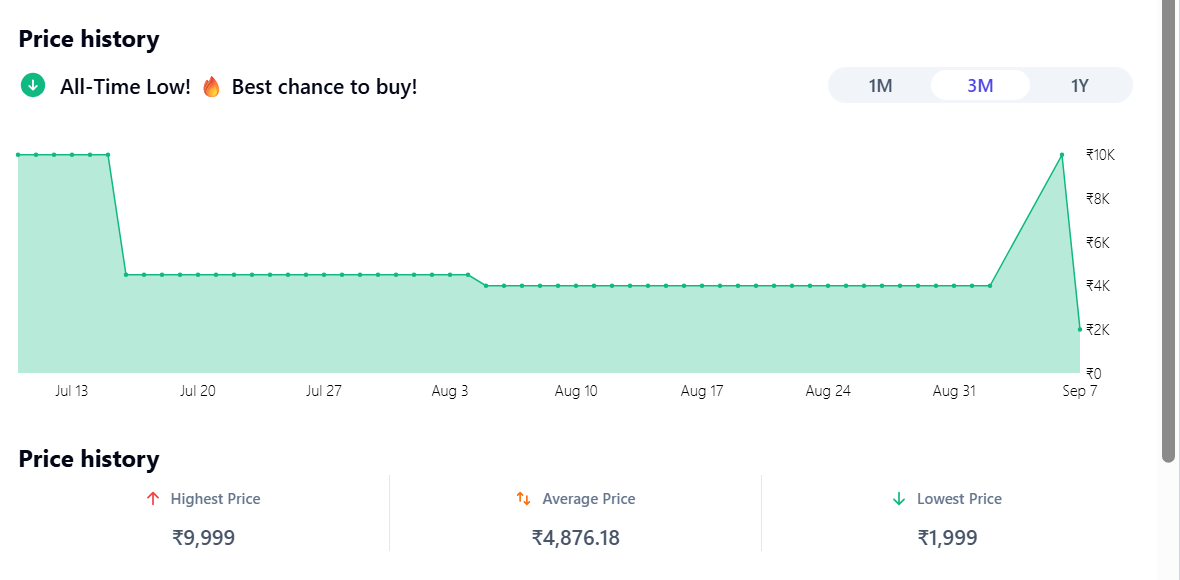Click the ₹1,999 lowest price value
The image size is (1180, 580).
click(x=947, y=538)
